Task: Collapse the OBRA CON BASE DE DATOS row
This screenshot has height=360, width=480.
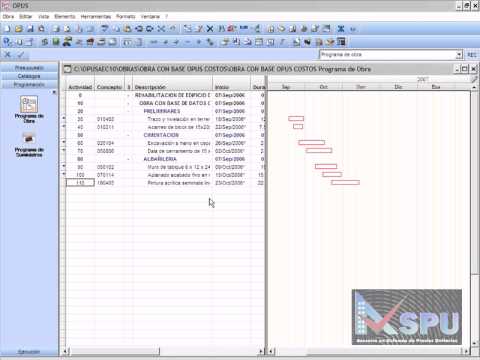Action: tap(128, 103)
